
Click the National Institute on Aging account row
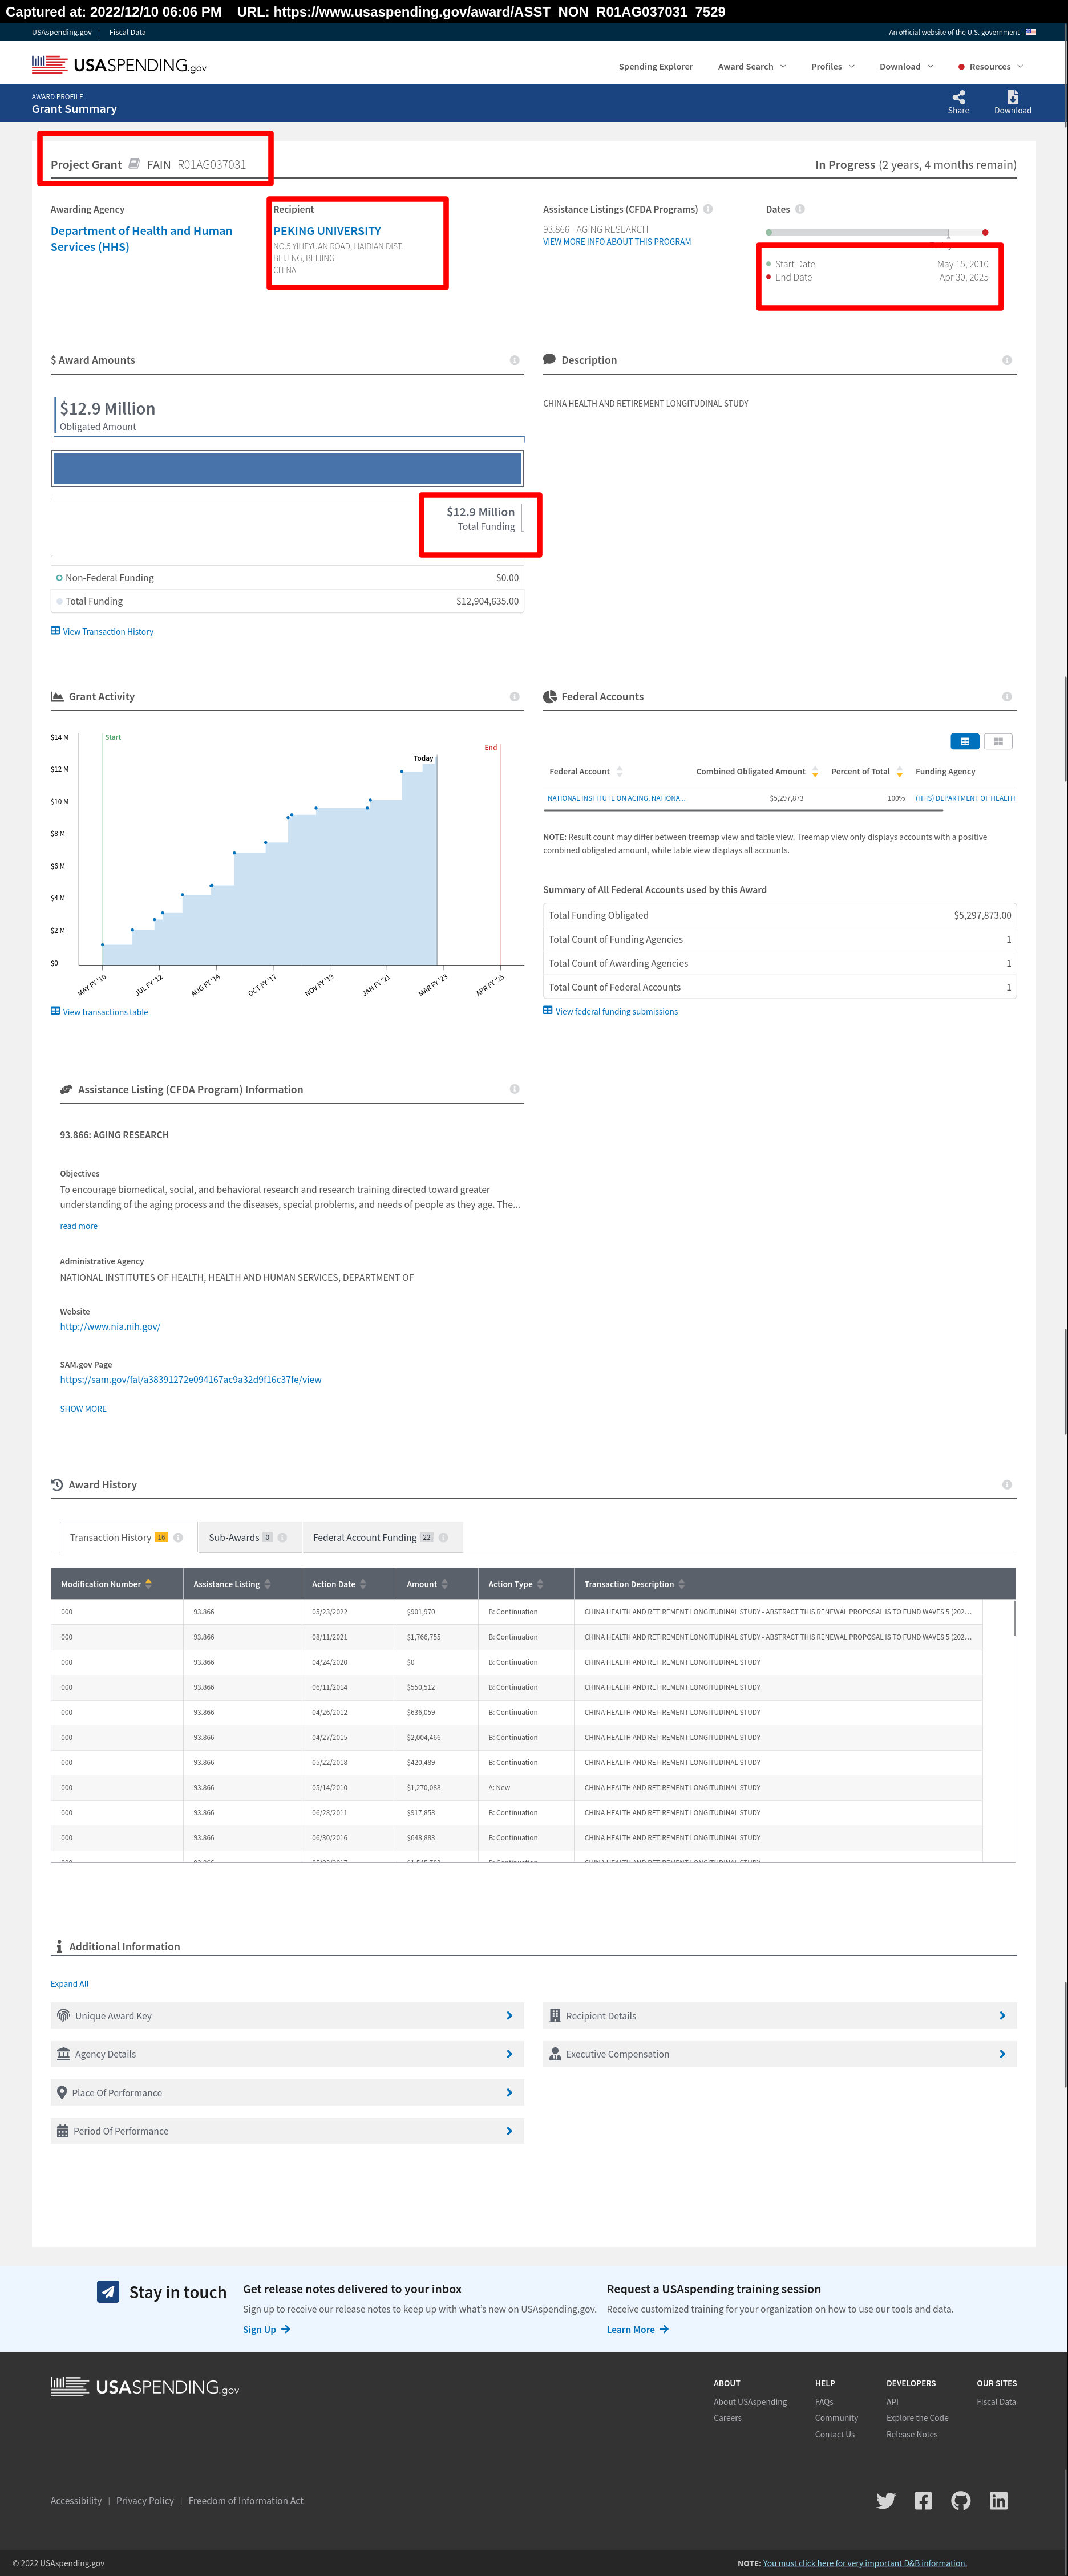780,799
